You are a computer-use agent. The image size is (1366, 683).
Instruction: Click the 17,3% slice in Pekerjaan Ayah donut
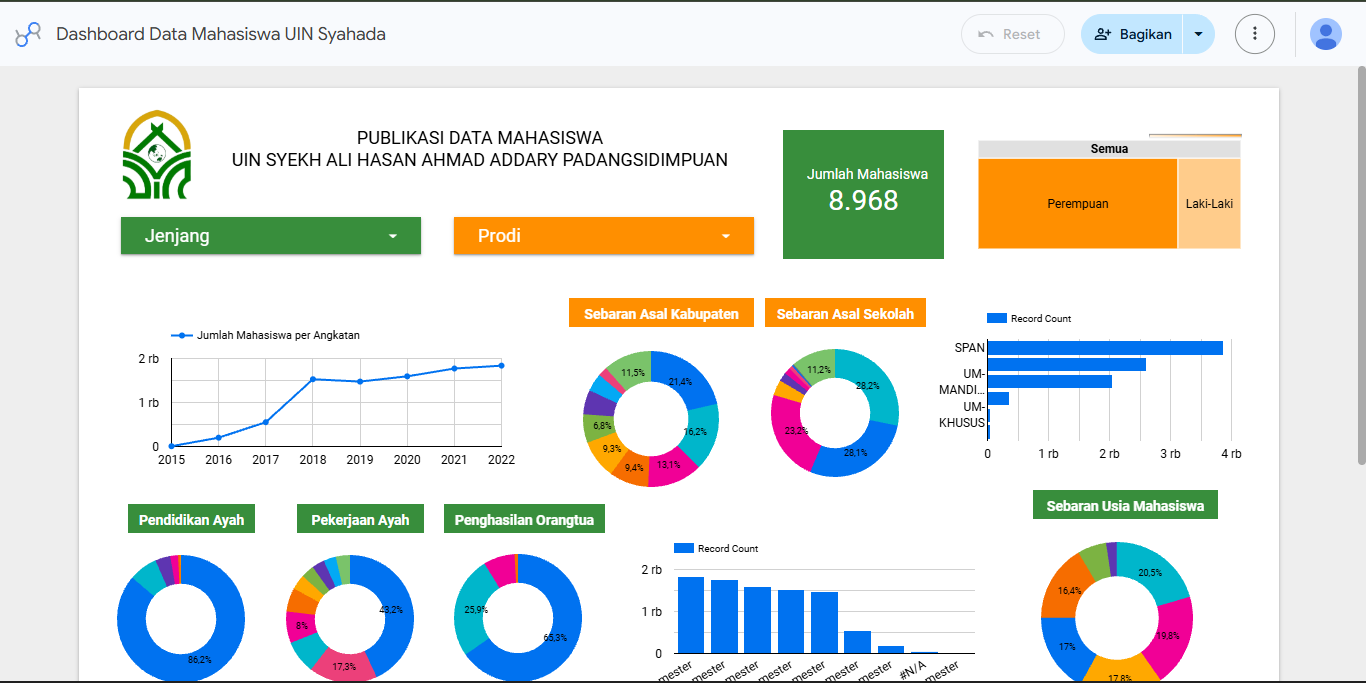coord(343,665)
